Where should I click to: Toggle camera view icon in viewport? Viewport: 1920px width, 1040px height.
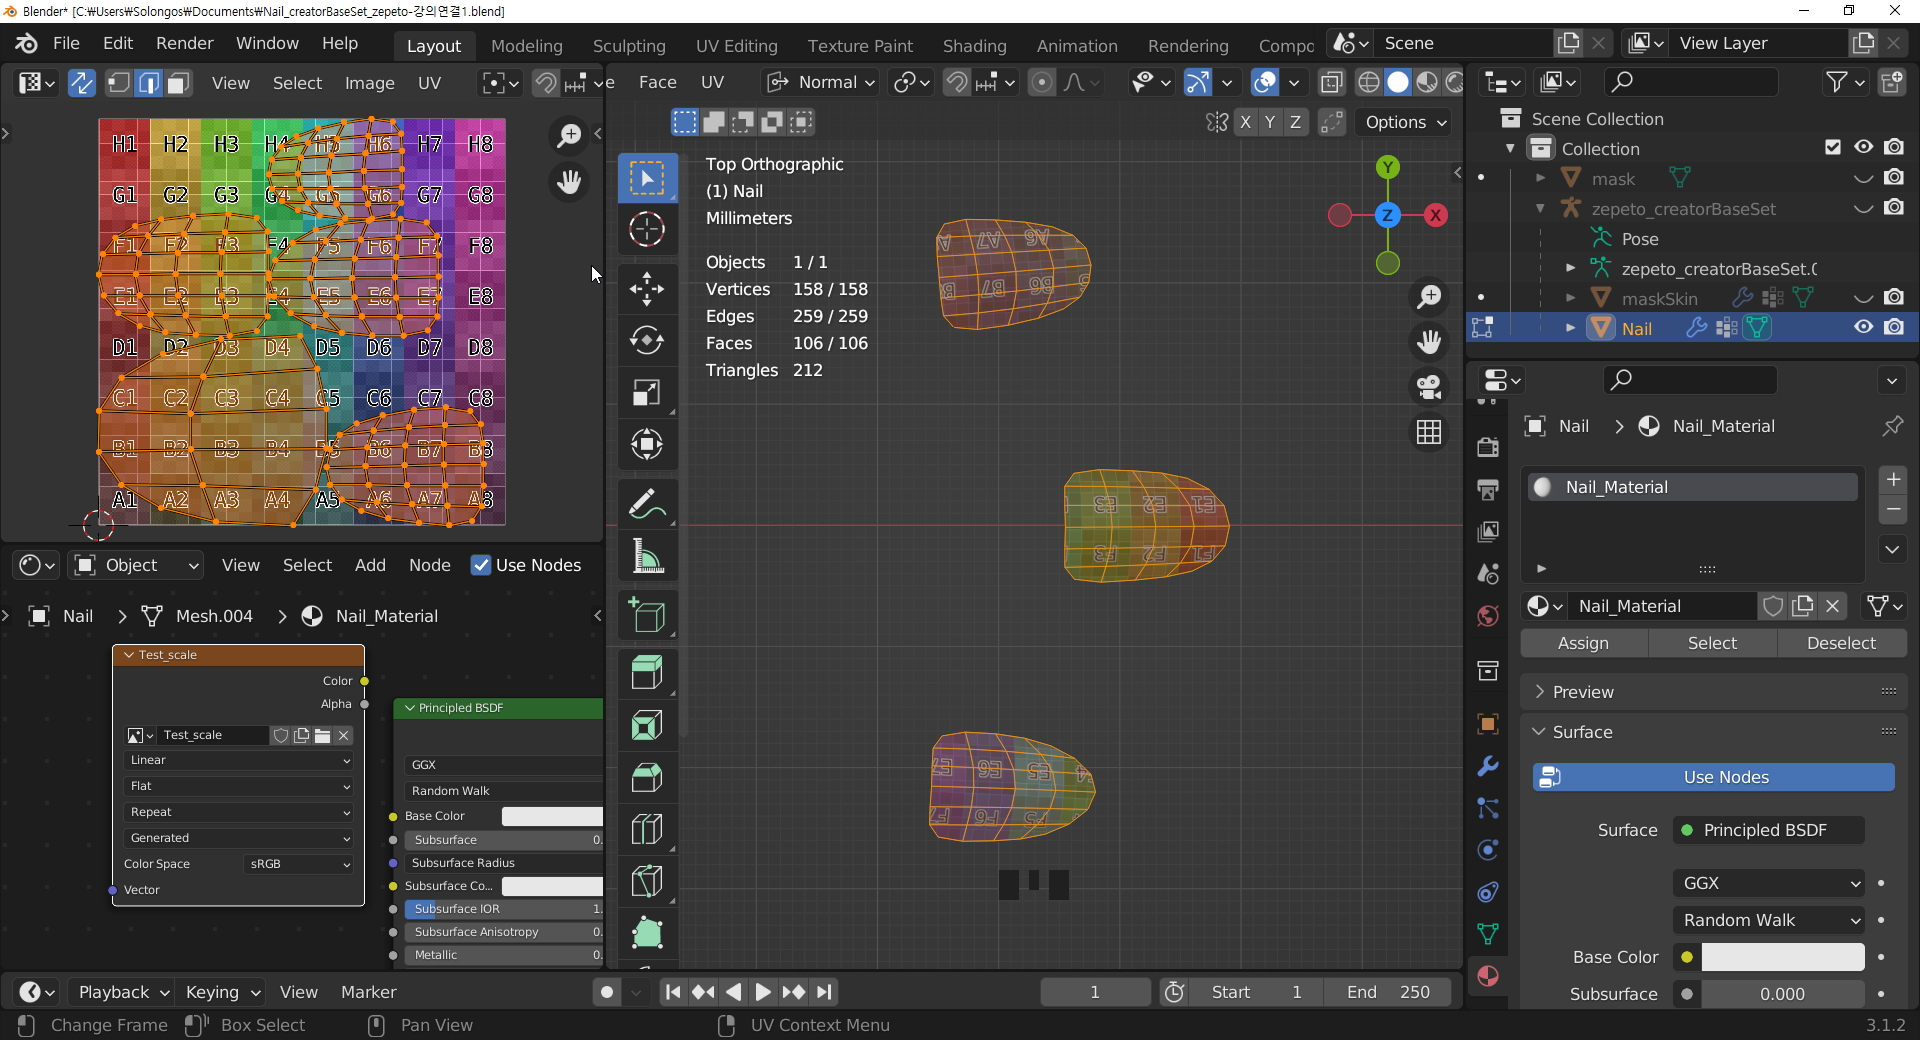tap(1429, 387)
